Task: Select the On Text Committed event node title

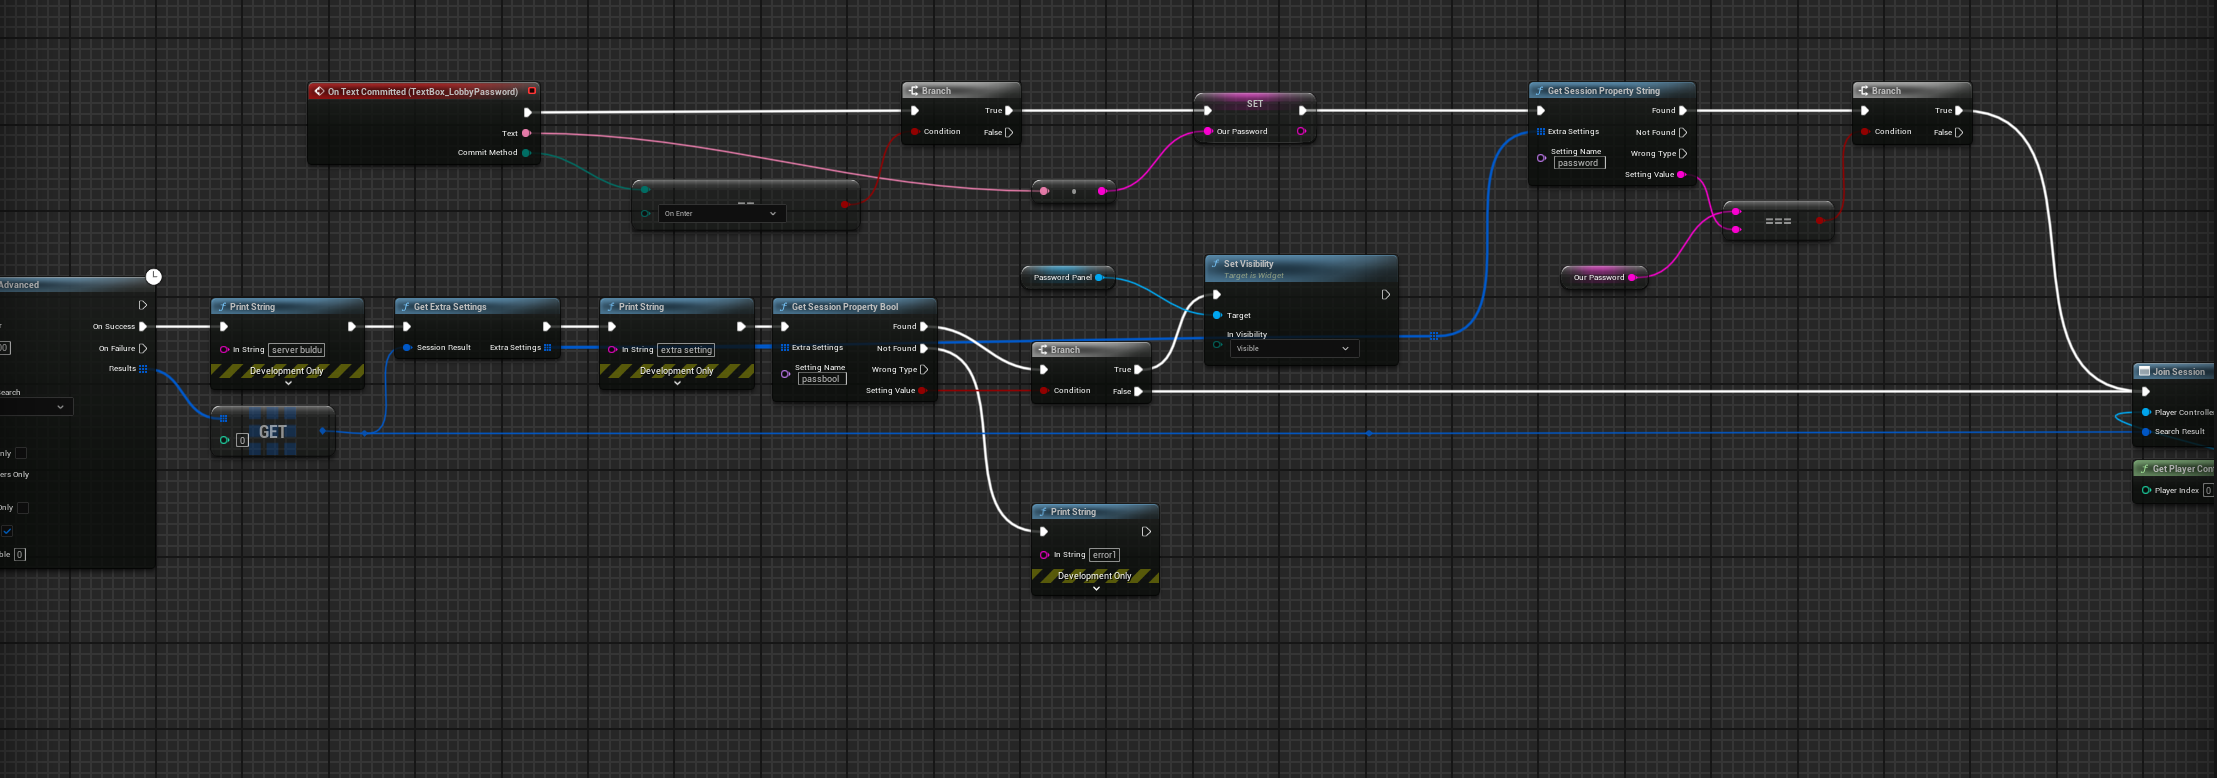Action: 423,92
